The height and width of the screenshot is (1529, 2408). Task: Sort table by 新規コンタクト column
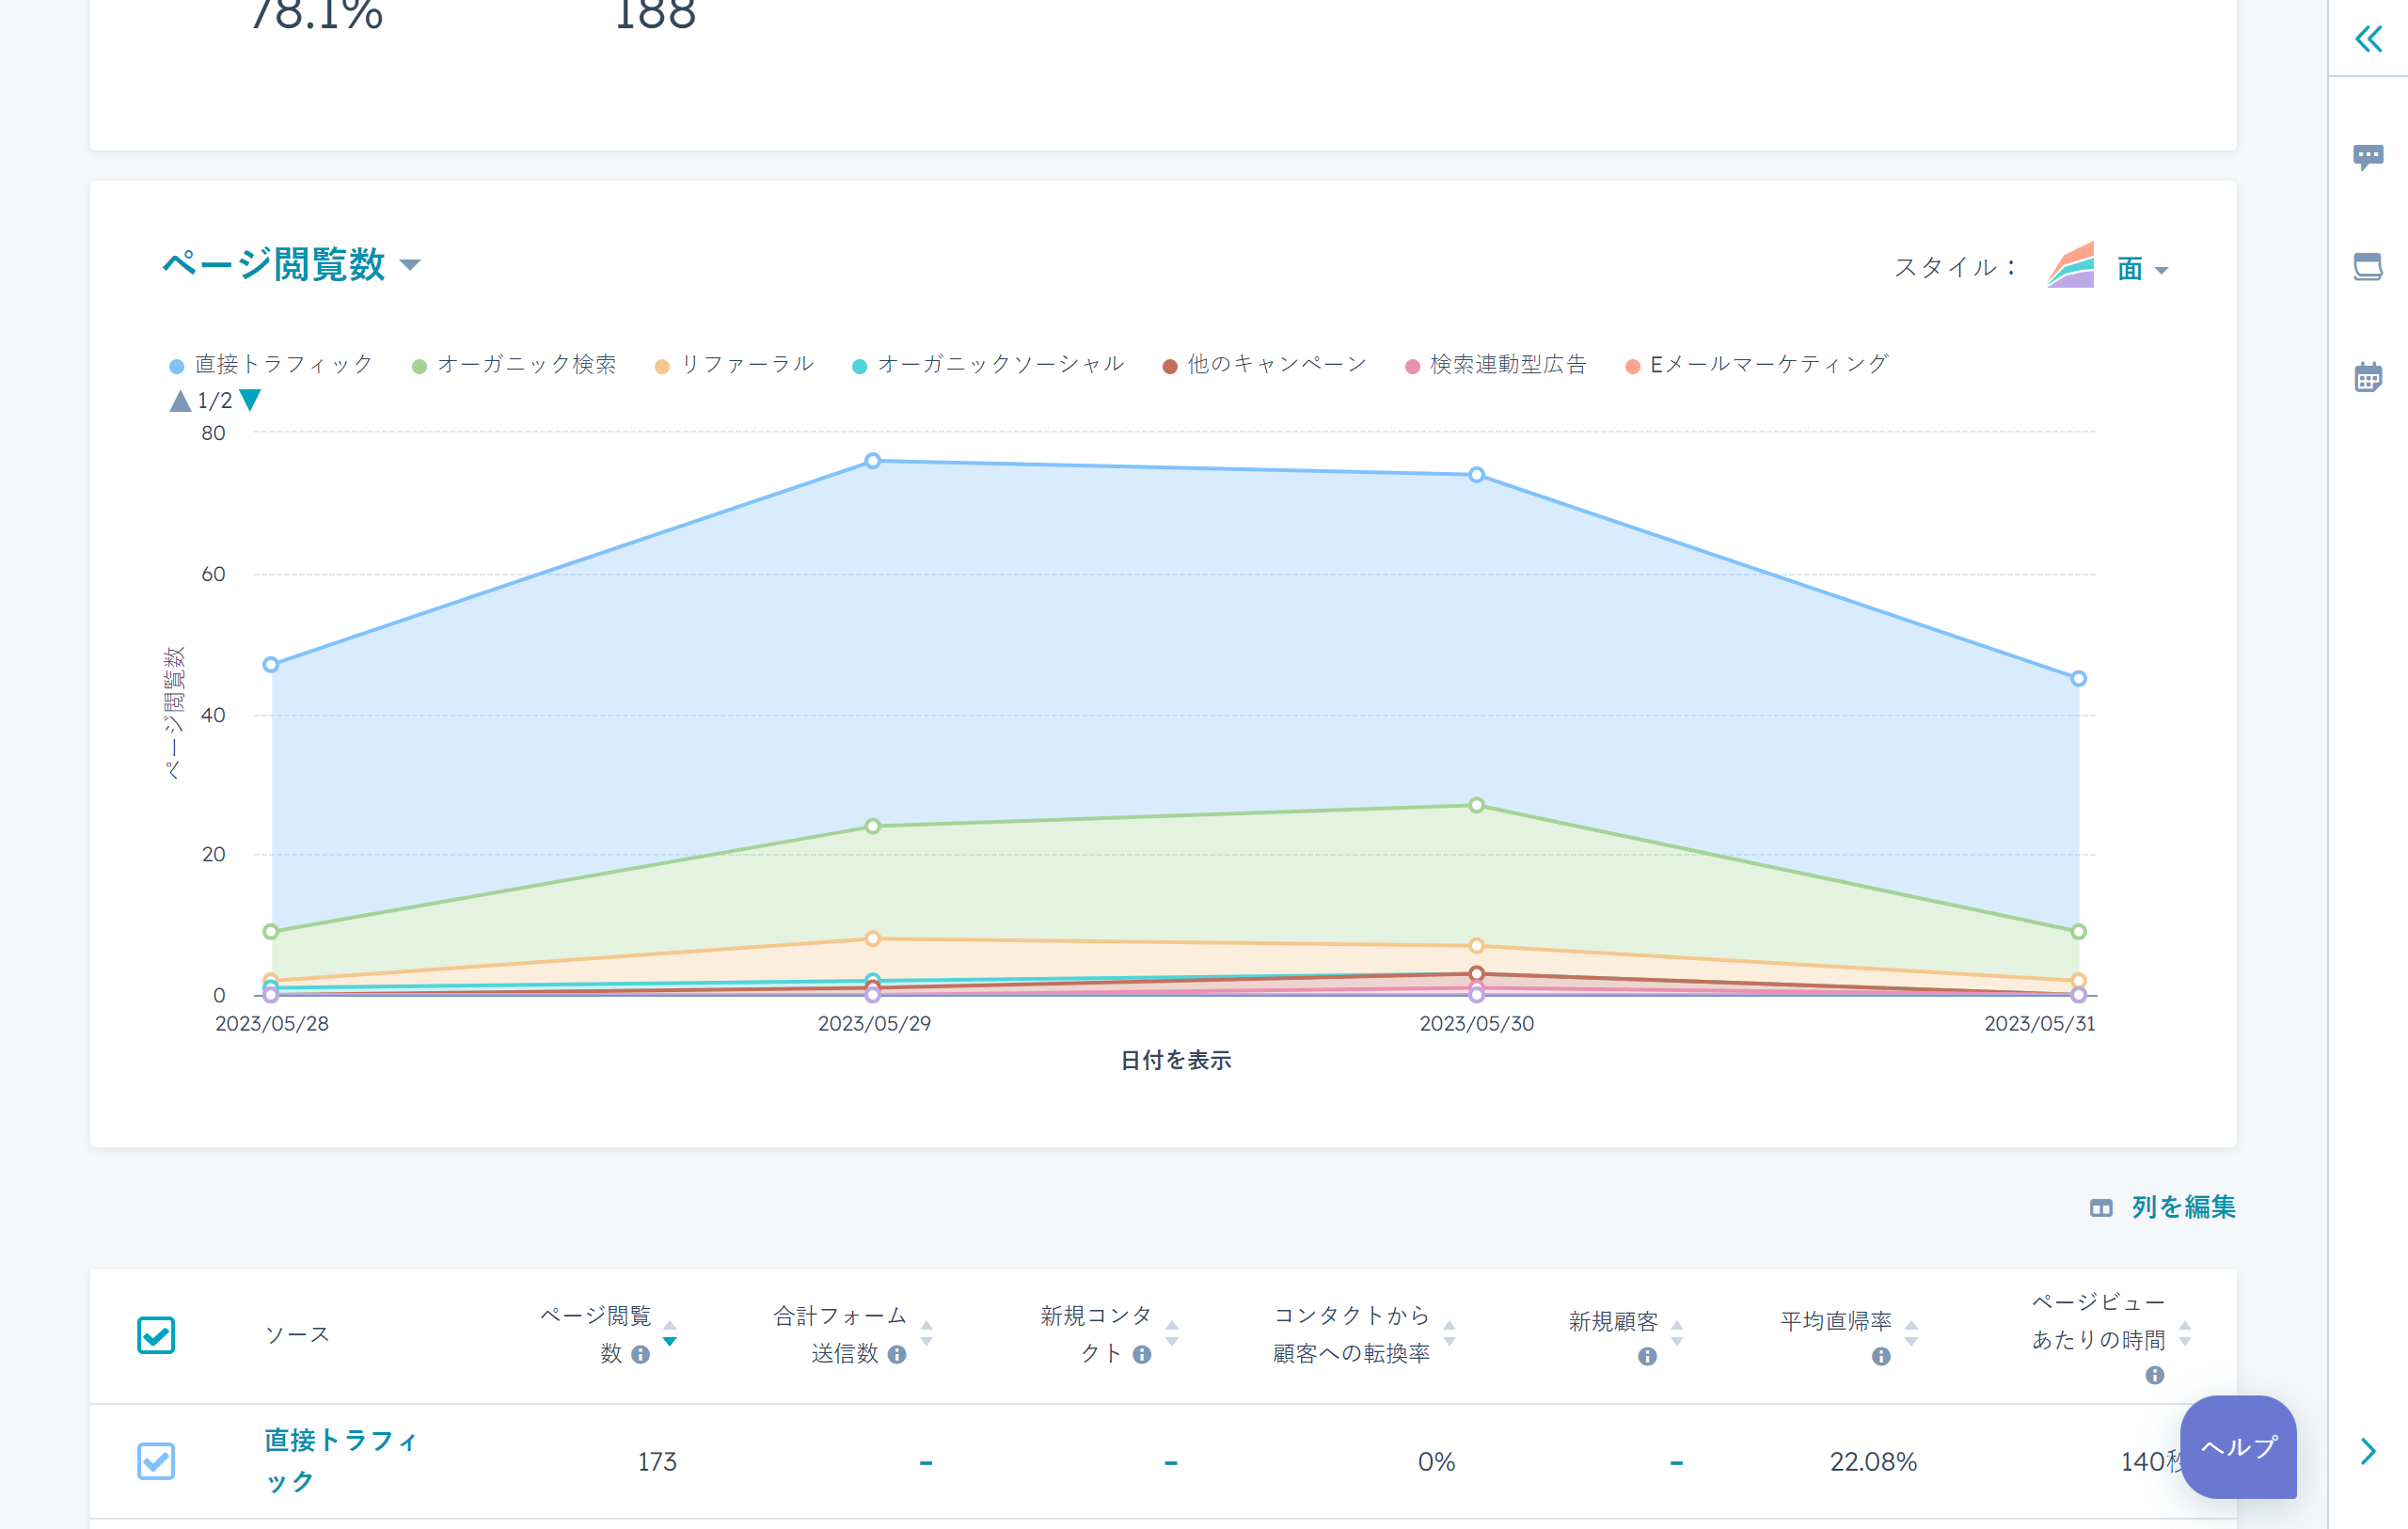pyautogui.click(x=1172, y=1334)
